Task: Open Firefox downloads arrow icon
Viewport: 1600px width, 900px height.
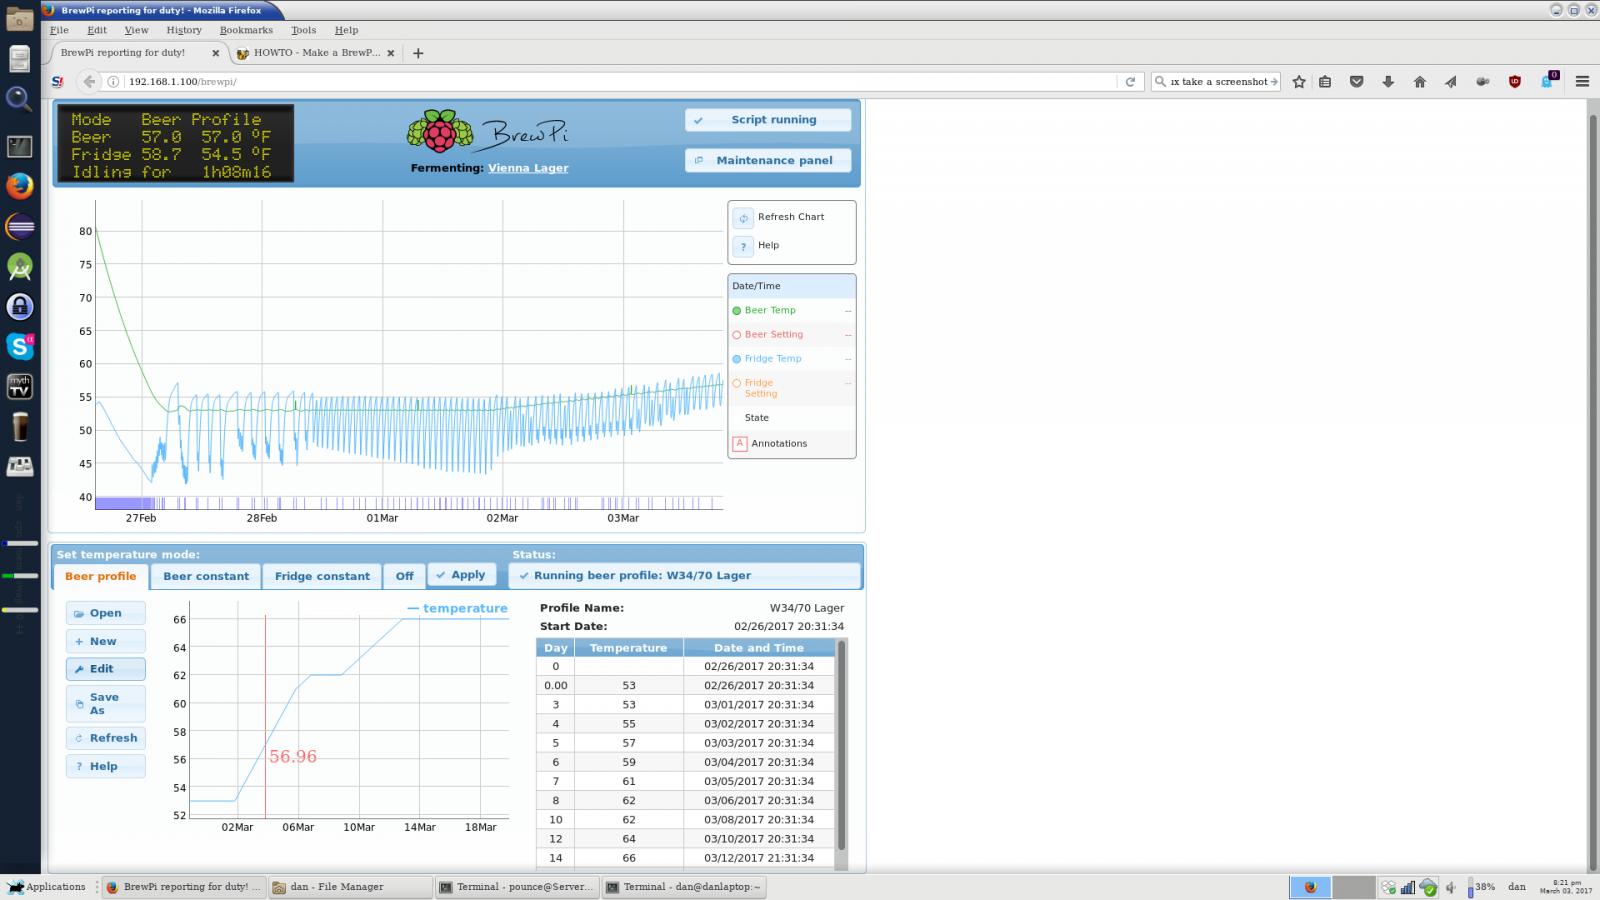Action: 1388,82
